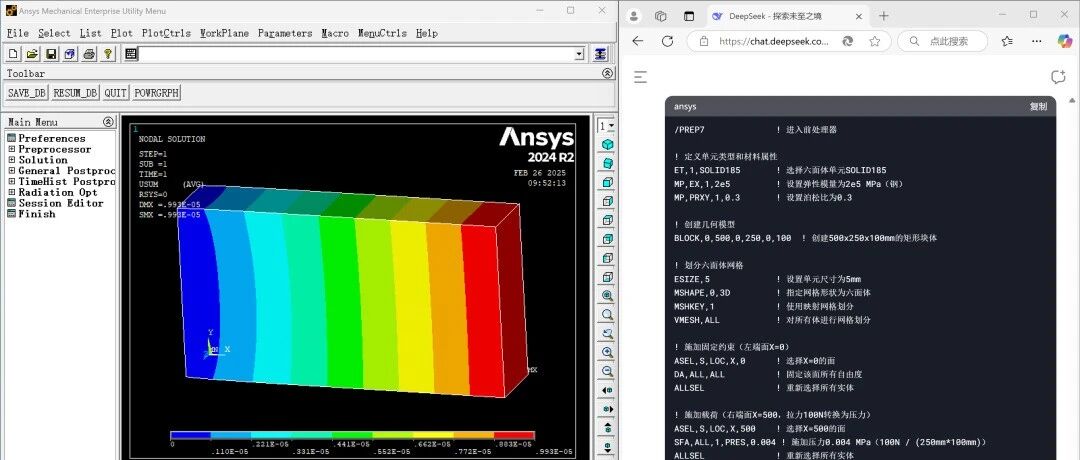Open DeepSeek sidebar hamburger menu
This screenshot has height=460, width=1080.
(x=641, y=77)
